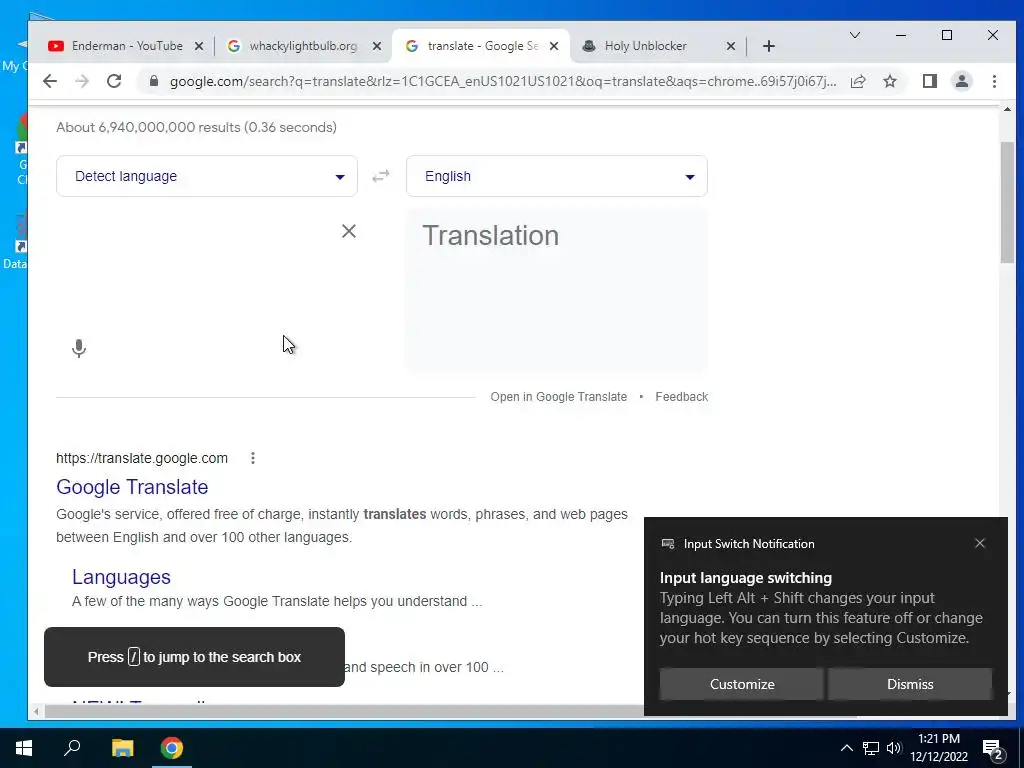Open the Action Center notifications icon

tap(993, 749)
